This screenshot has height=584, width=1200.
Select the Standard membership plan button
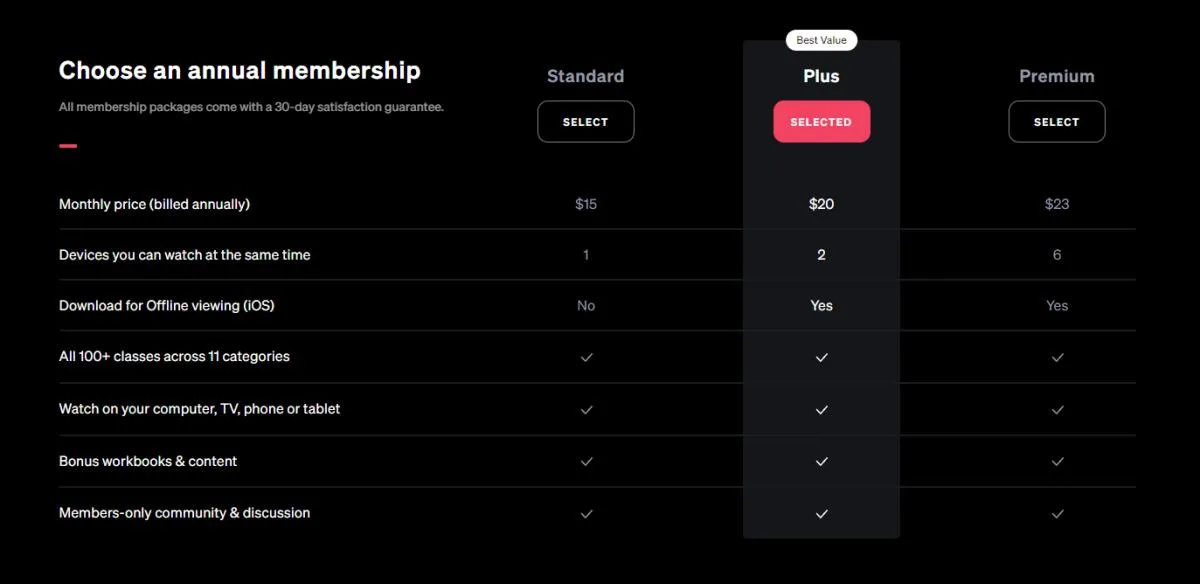(586, 122)
